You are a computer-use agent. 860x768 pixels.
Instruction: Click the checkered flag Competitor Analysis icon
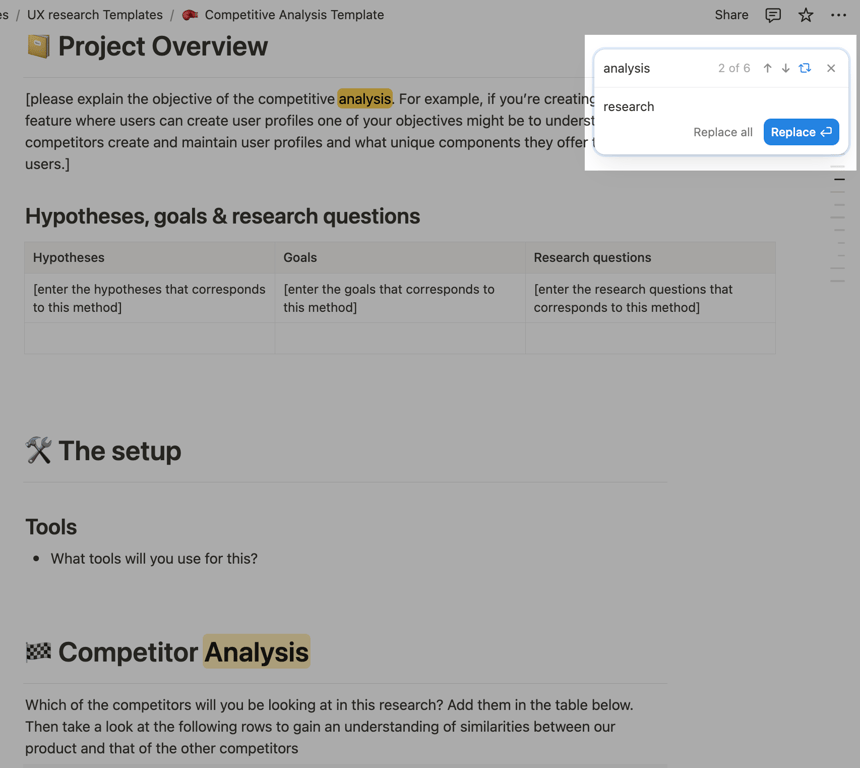[x=38, y=652]
